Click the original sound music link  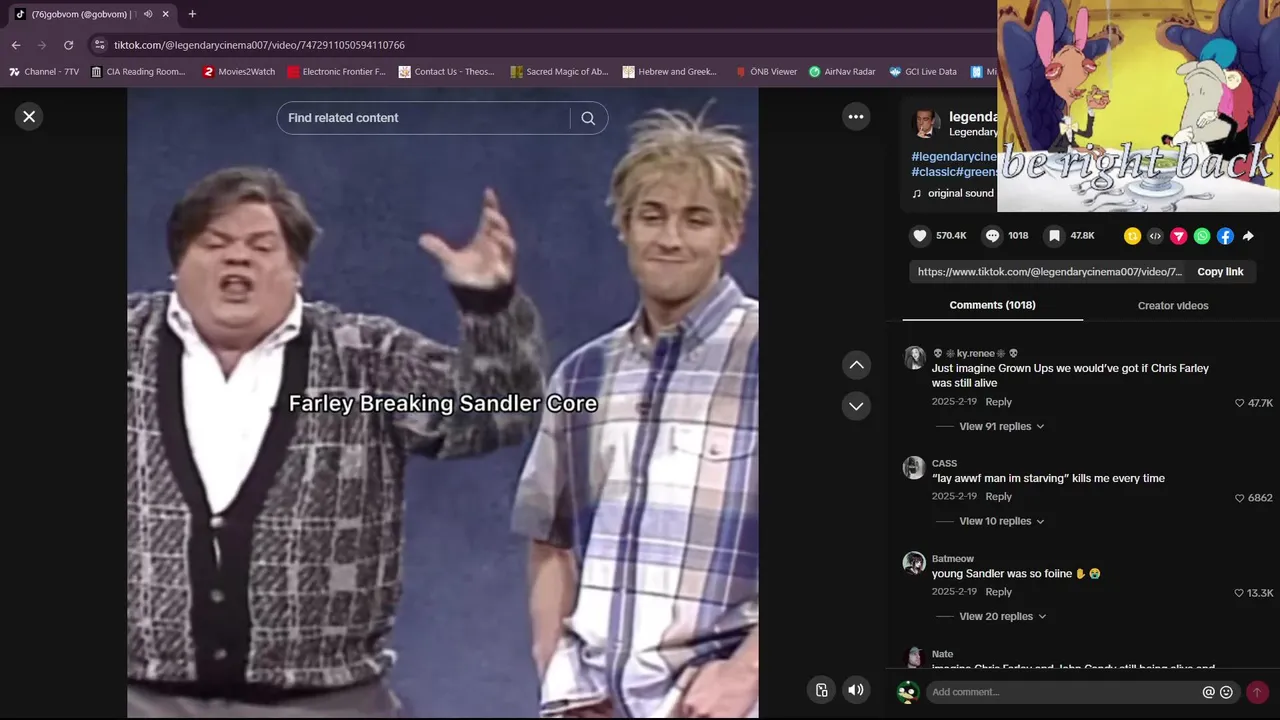(x=960, y=193)
